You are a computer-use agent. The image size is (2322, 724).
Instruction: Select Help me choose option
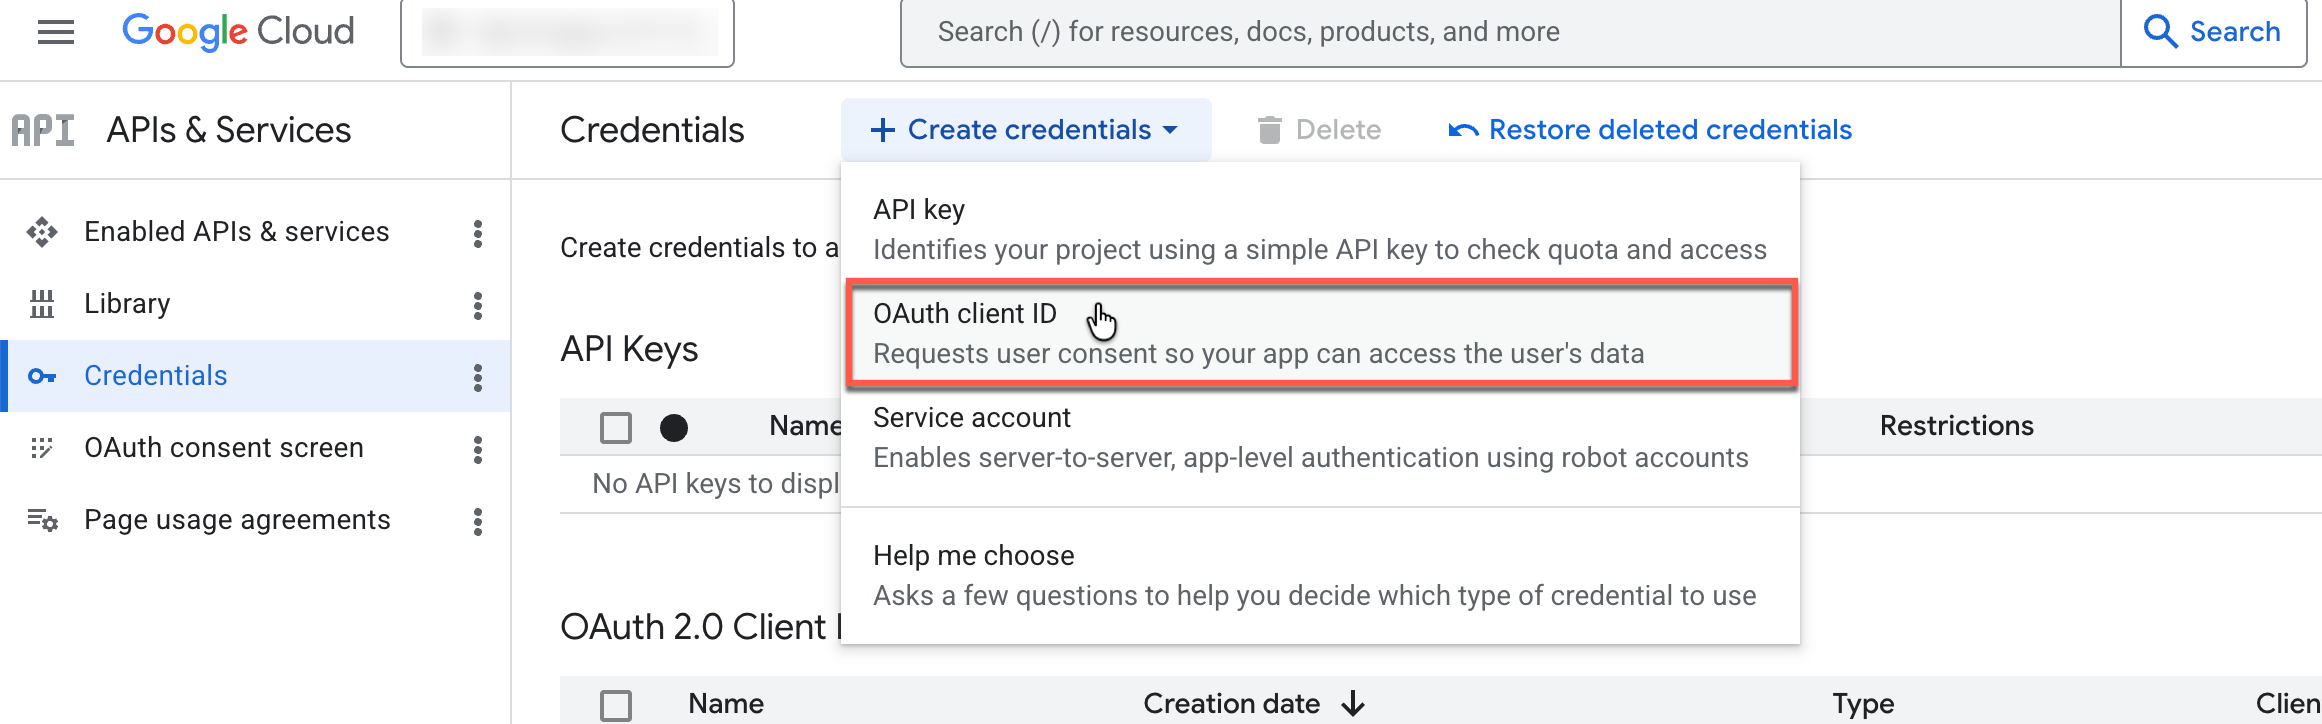point(1320,575)
